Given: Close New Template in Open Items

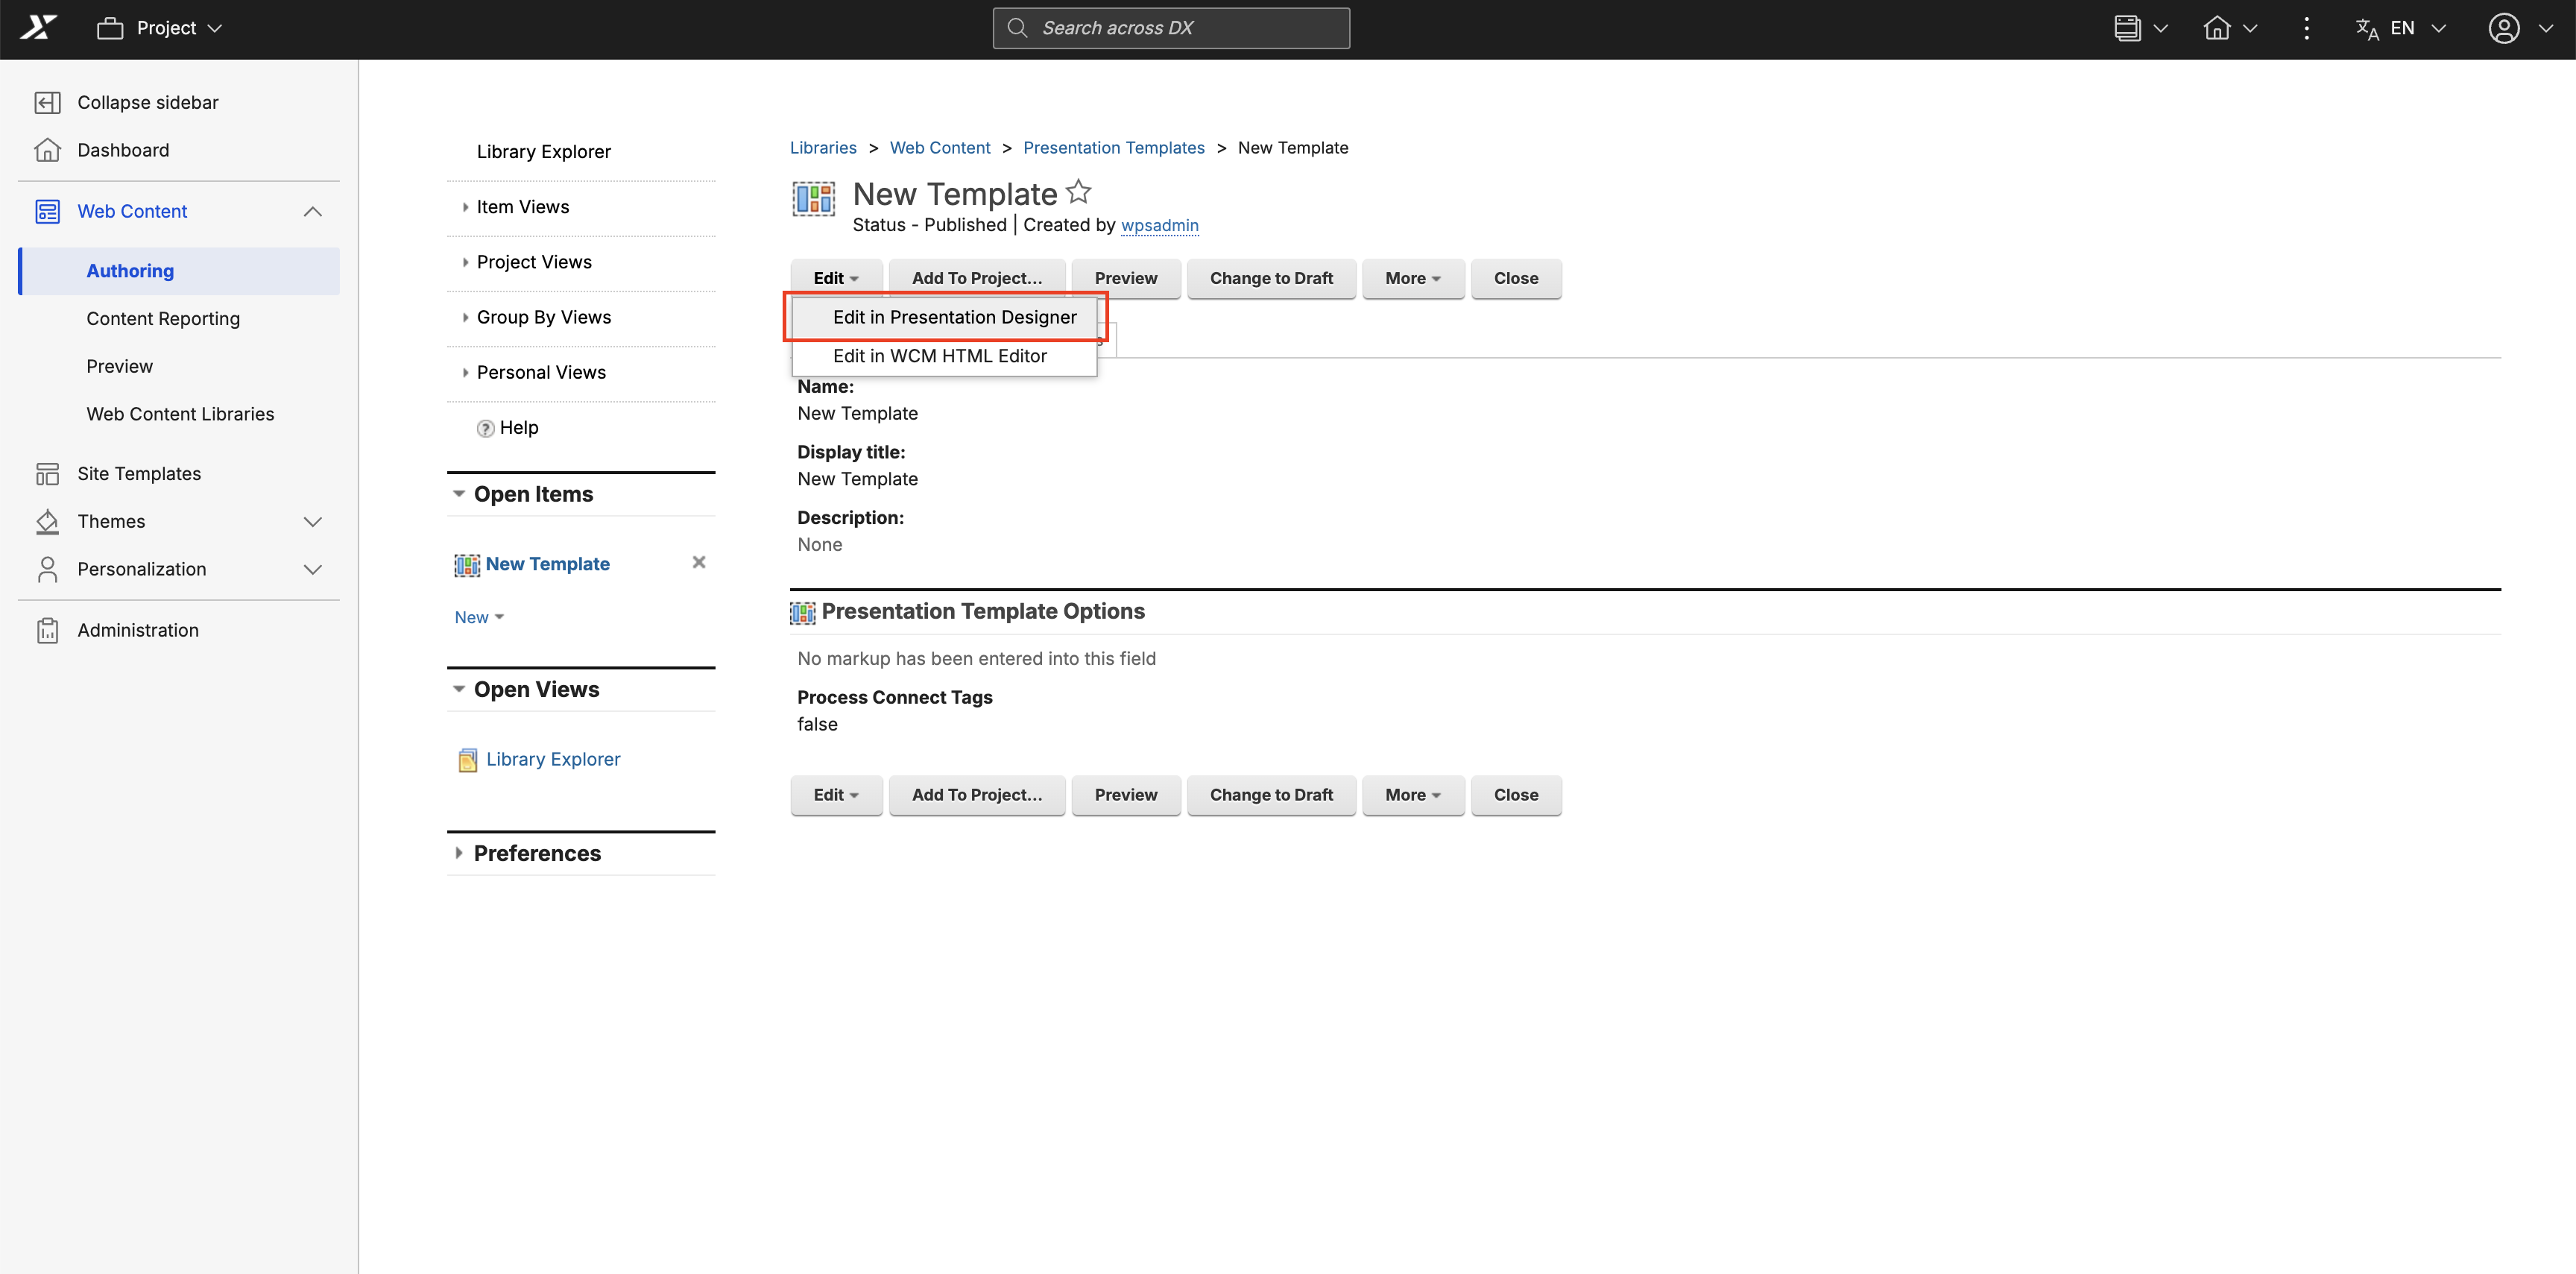Looking at the screenshot, I should pos(699,562).
